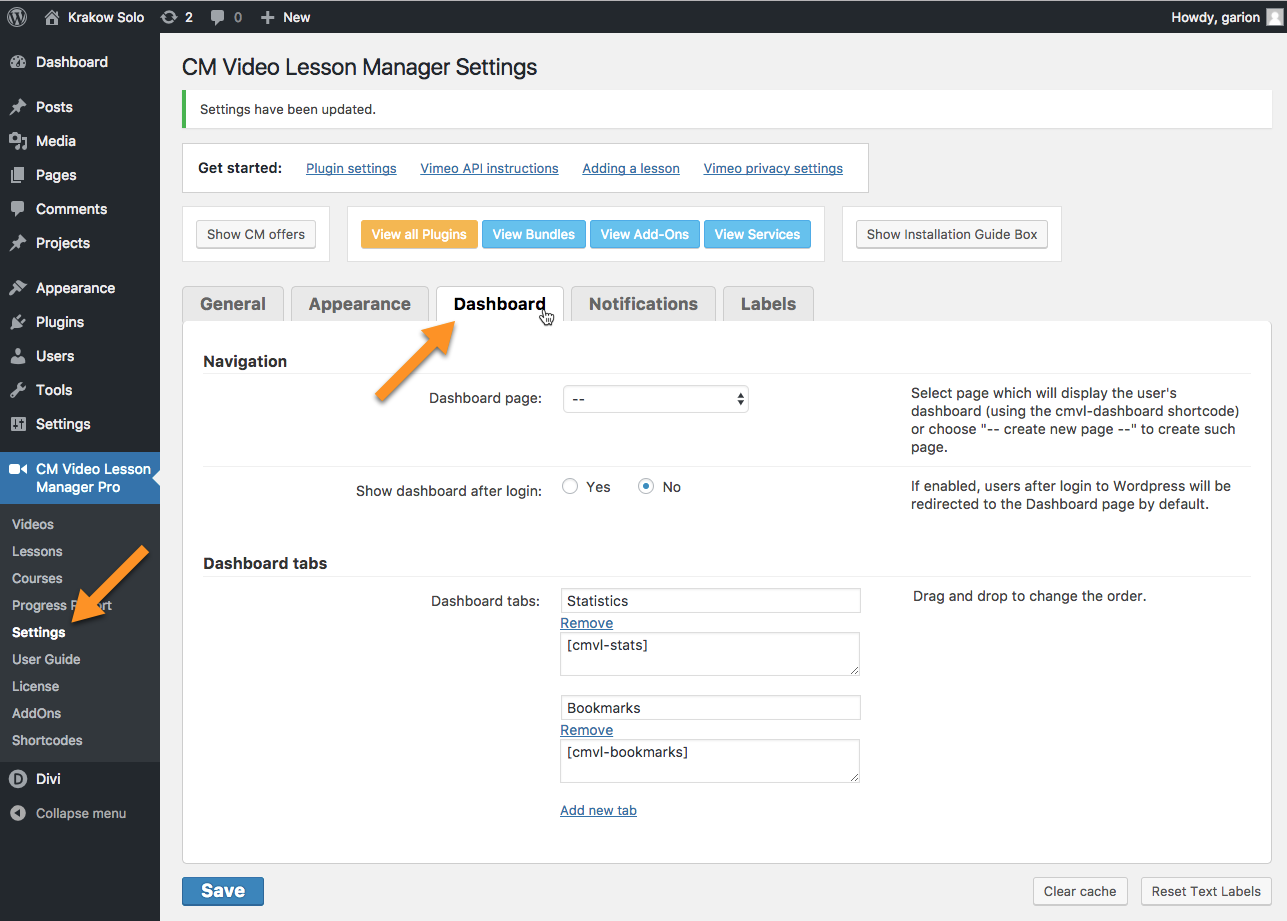The width and height of the screenshot is (1287, 921).
Task: Click the Divi D logo icon
Action: coord(18,779)
